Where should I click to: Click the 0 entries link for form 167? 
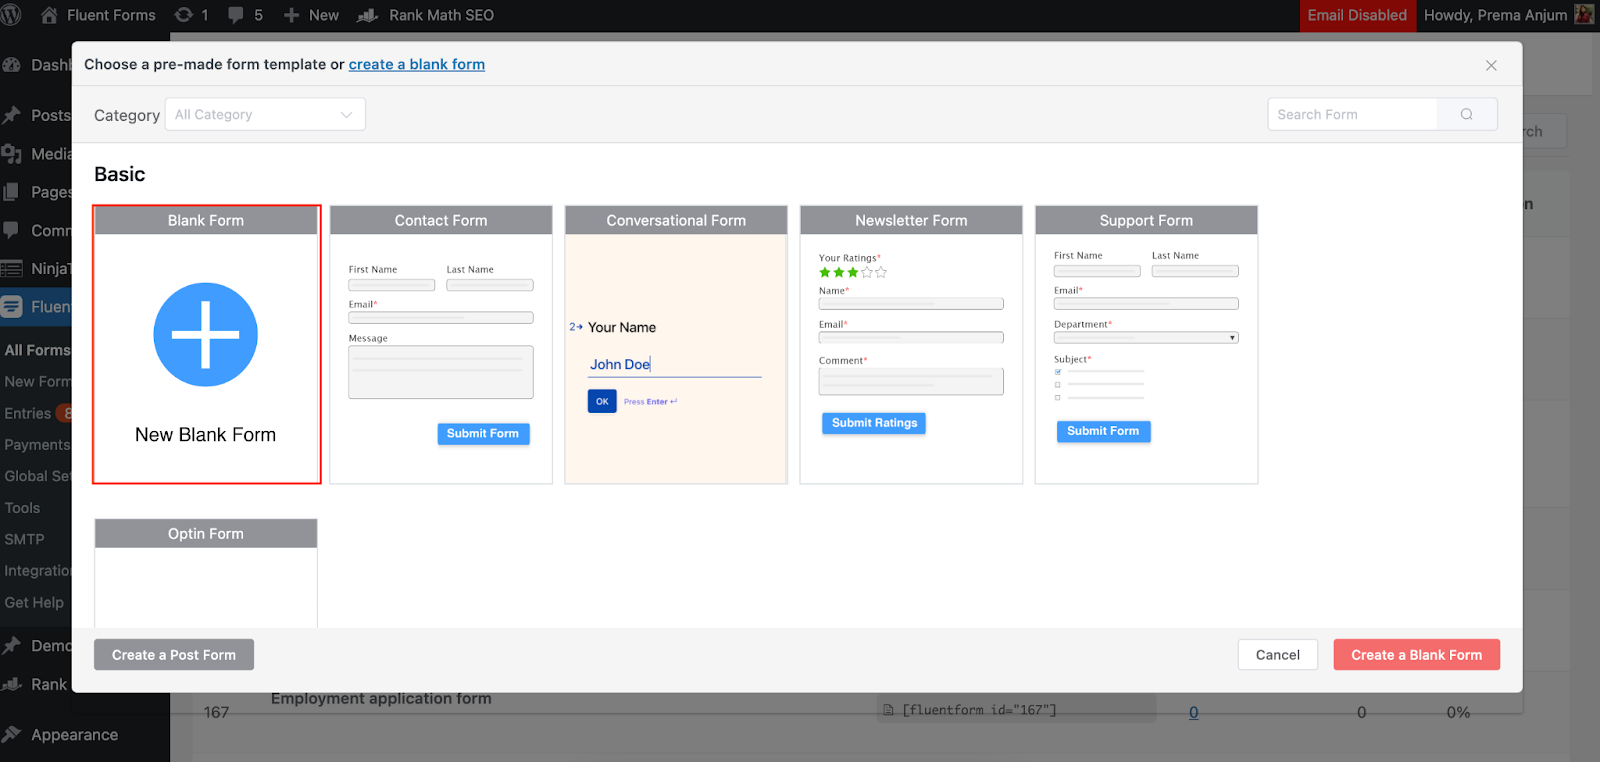pos(1194,712)
